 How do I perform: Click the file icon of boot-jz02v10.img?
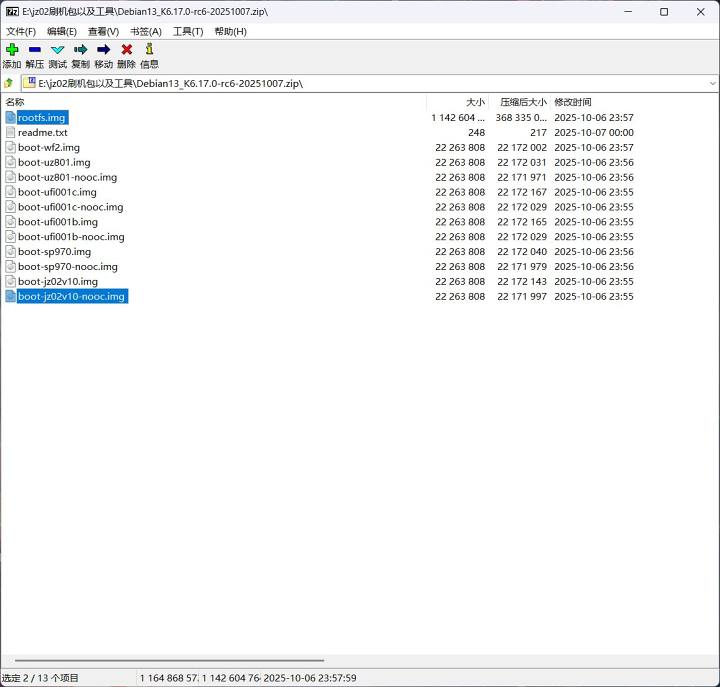coord(11,282)
